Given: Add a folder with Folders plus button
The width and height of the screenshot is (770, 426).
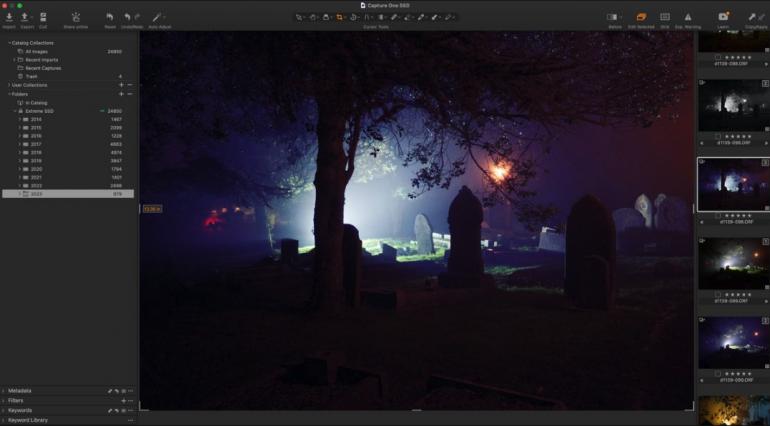Looking at the screenshot, I should (121, 94).
